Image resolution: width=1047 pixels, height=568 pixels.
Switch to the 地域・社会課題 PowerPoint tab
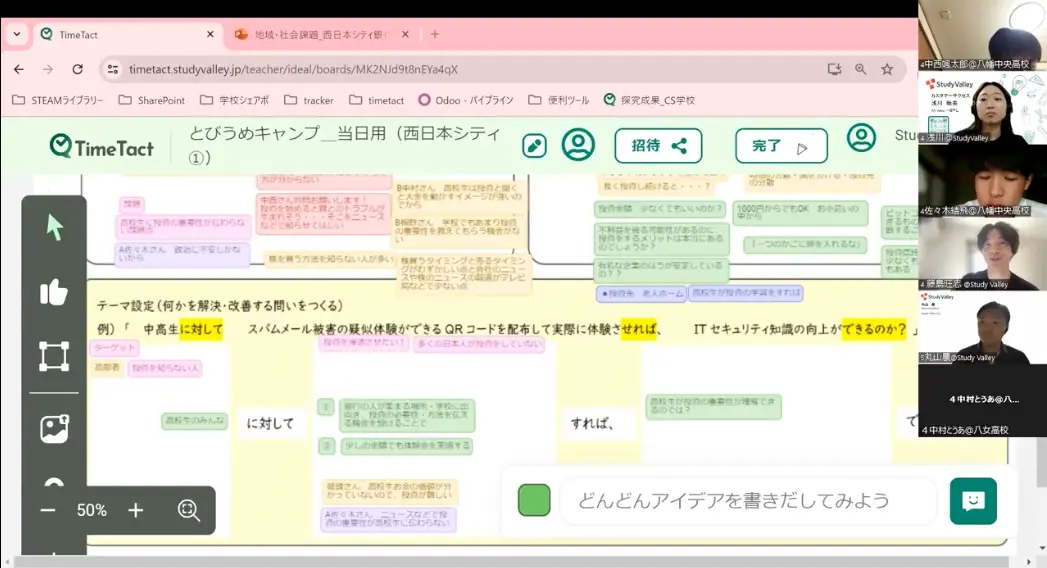click(320, 34)
